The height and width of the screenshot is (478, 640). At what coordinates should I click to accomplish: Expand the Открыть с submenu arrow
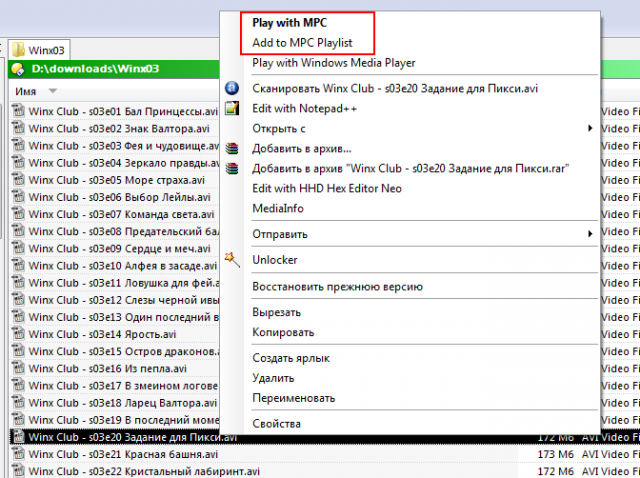coord(590,128)
